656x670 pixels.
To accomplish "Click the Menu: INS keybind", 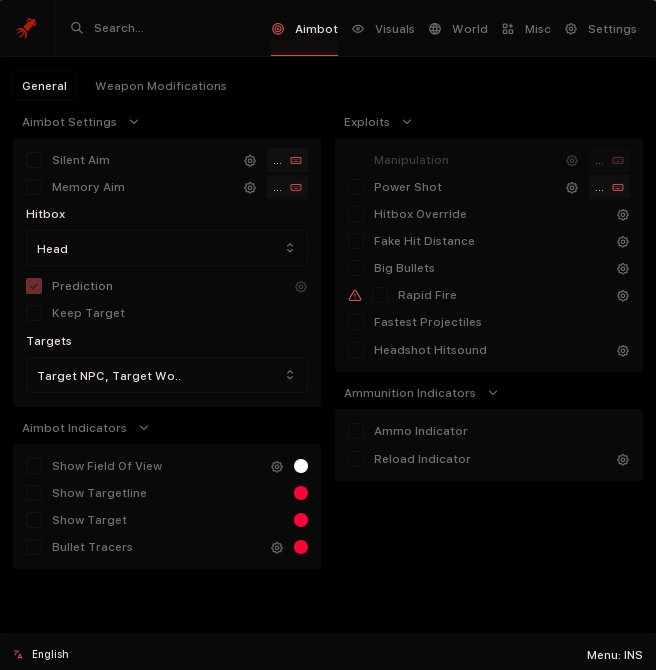I will (615, 655).
